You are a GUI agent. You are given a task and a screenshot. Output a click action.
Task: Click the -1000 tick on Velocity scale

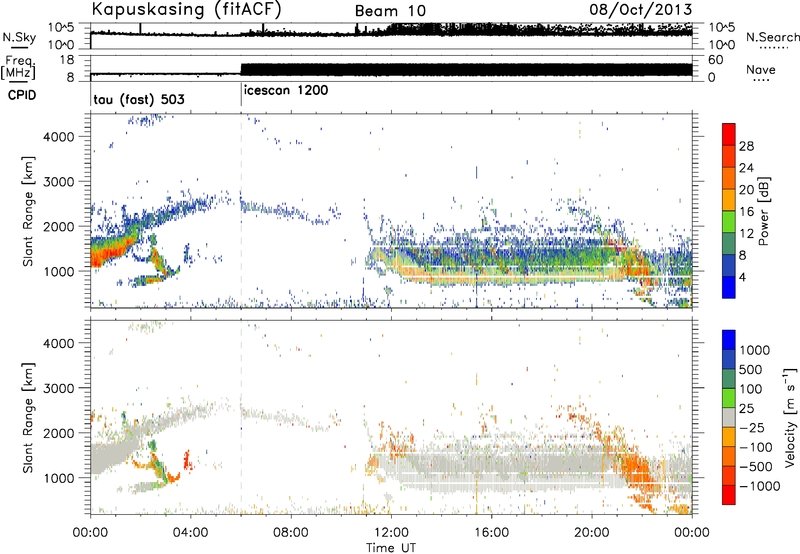point(759,486)
